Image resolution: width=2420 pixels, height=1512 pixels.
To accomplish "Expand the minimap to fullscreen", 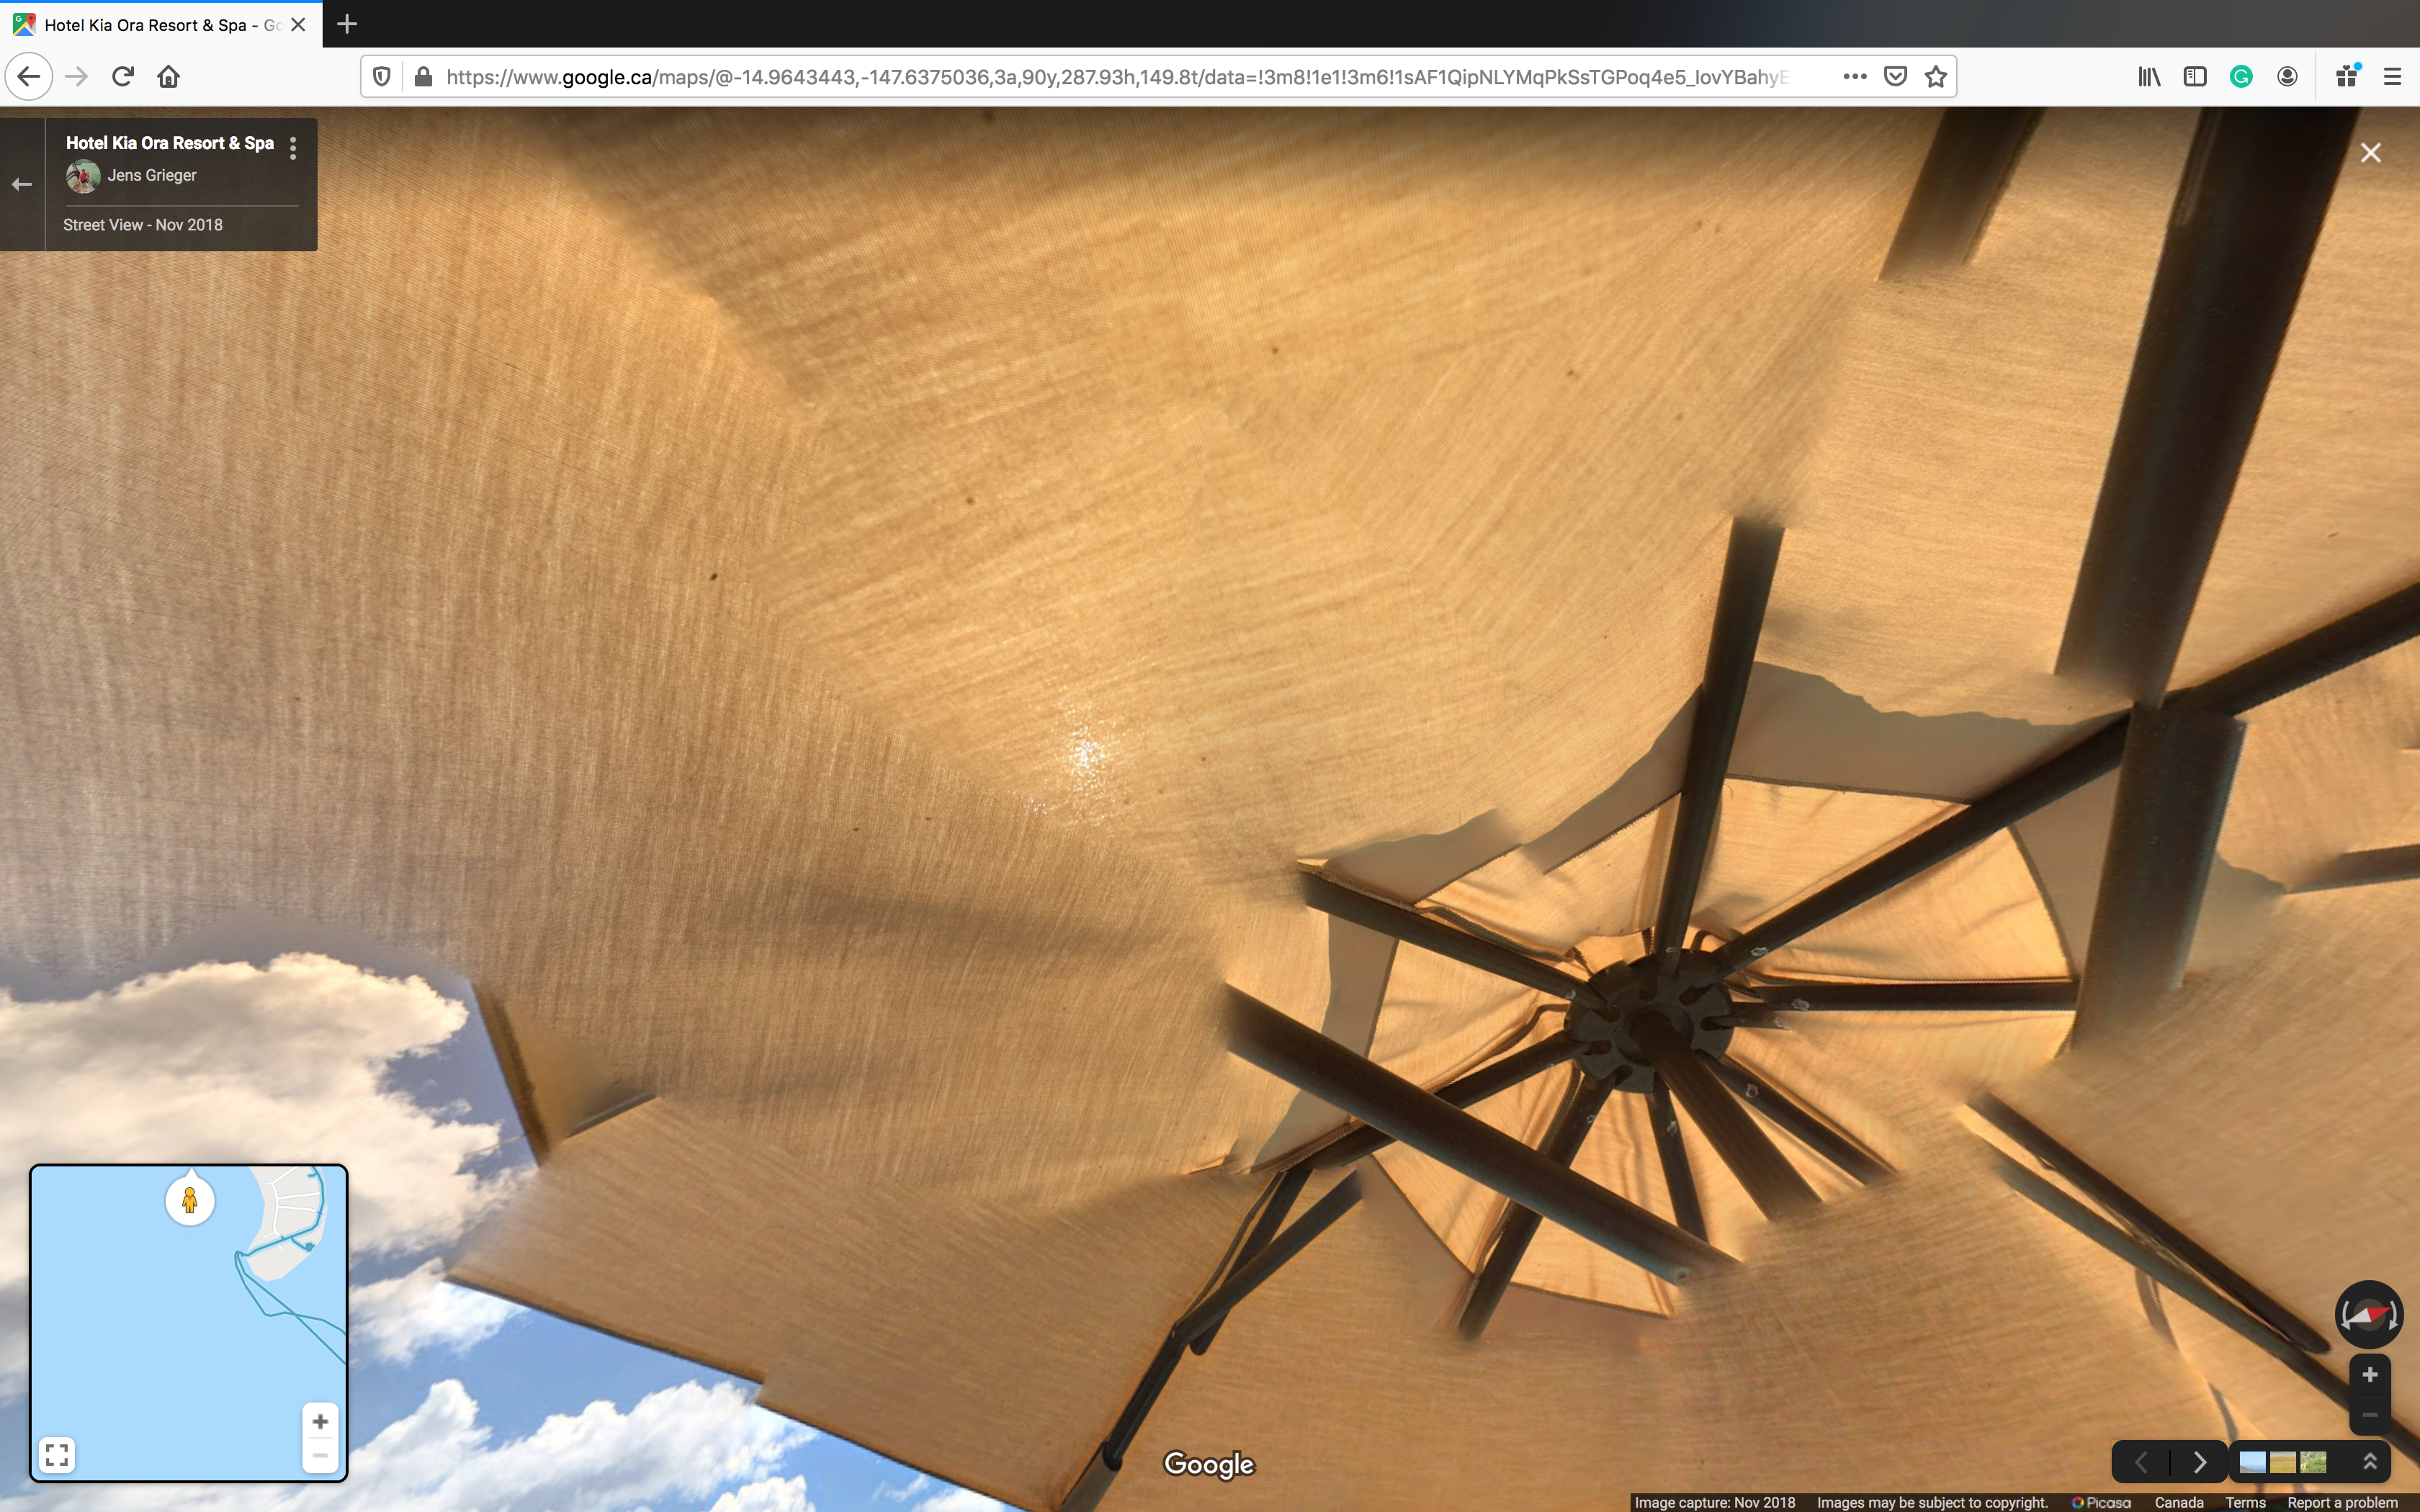I will pyautogui.click(x=57, y=1454).
